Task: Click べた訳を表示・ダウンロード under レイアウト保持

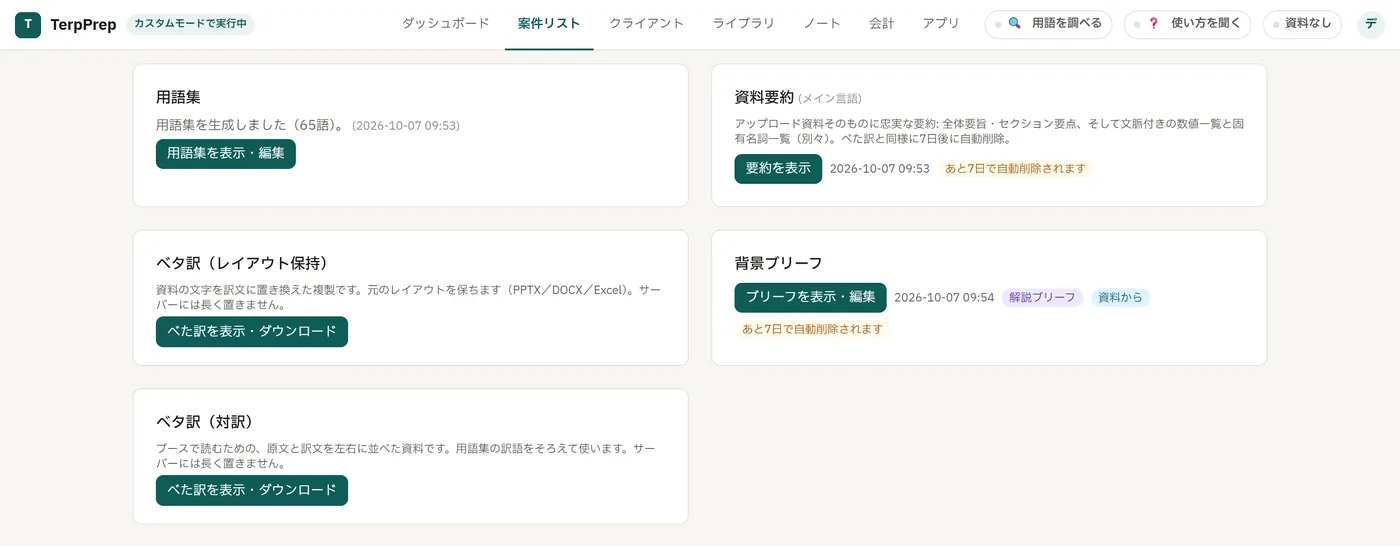Action: (x=252, y=332)
